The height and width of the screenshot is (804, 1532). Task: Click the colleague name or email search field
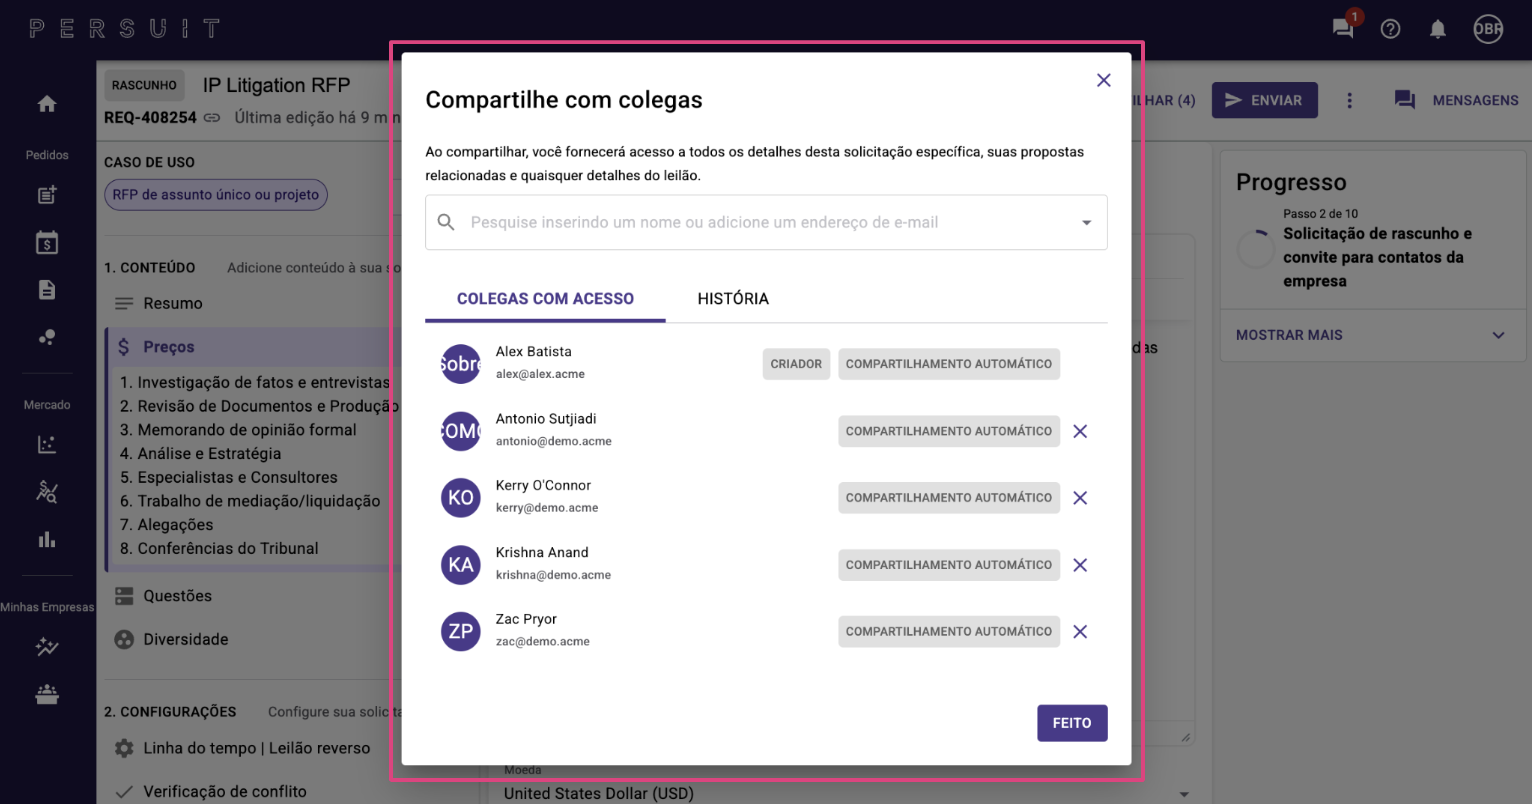tap(766, 222)
